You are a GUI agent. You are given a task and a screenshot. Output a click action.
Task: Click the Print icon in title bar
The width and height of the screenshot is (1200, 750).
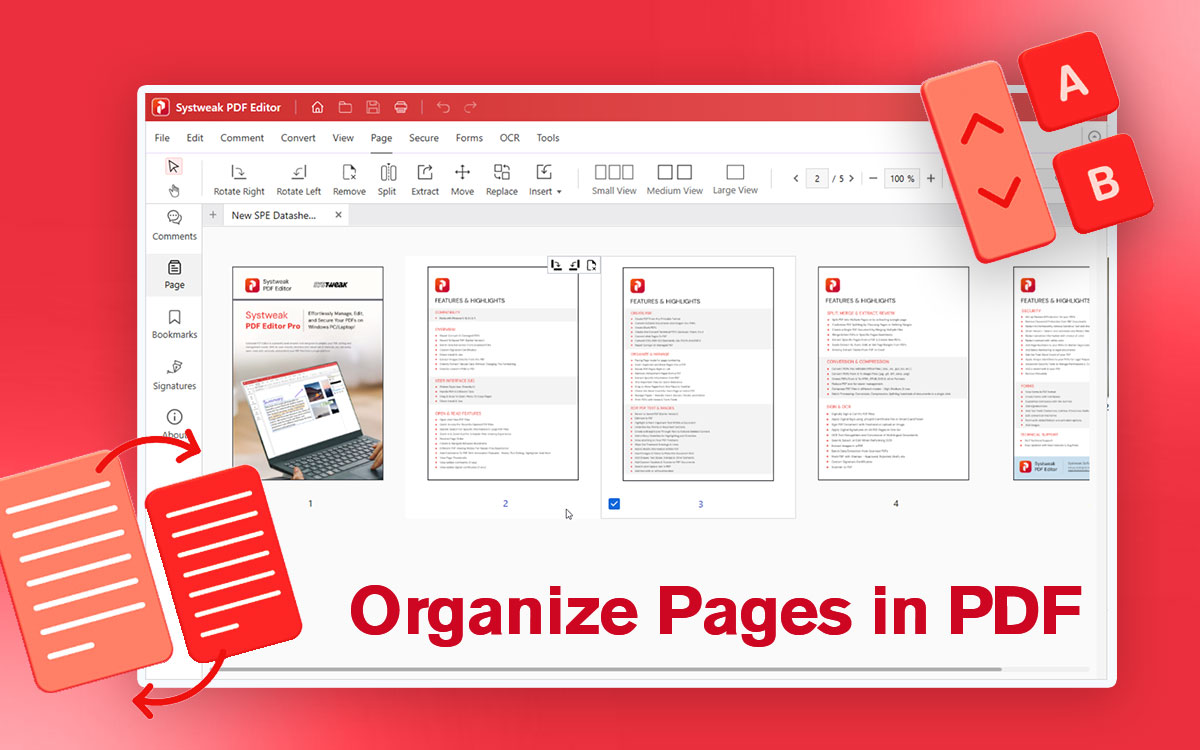401,107
